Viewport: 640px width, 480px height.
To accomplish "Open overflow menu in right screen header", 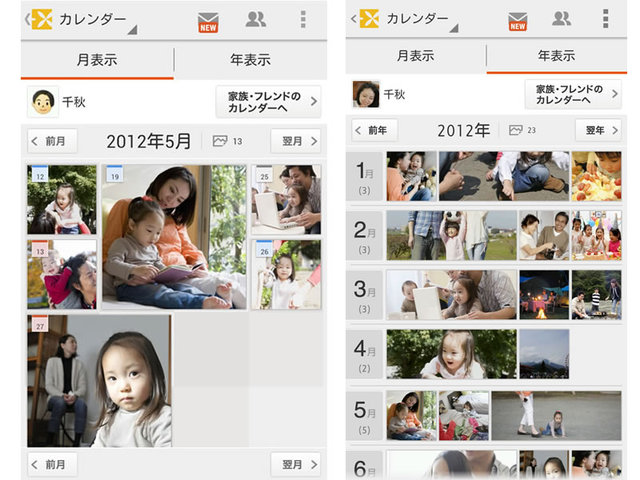I will [x=606, y=19].
